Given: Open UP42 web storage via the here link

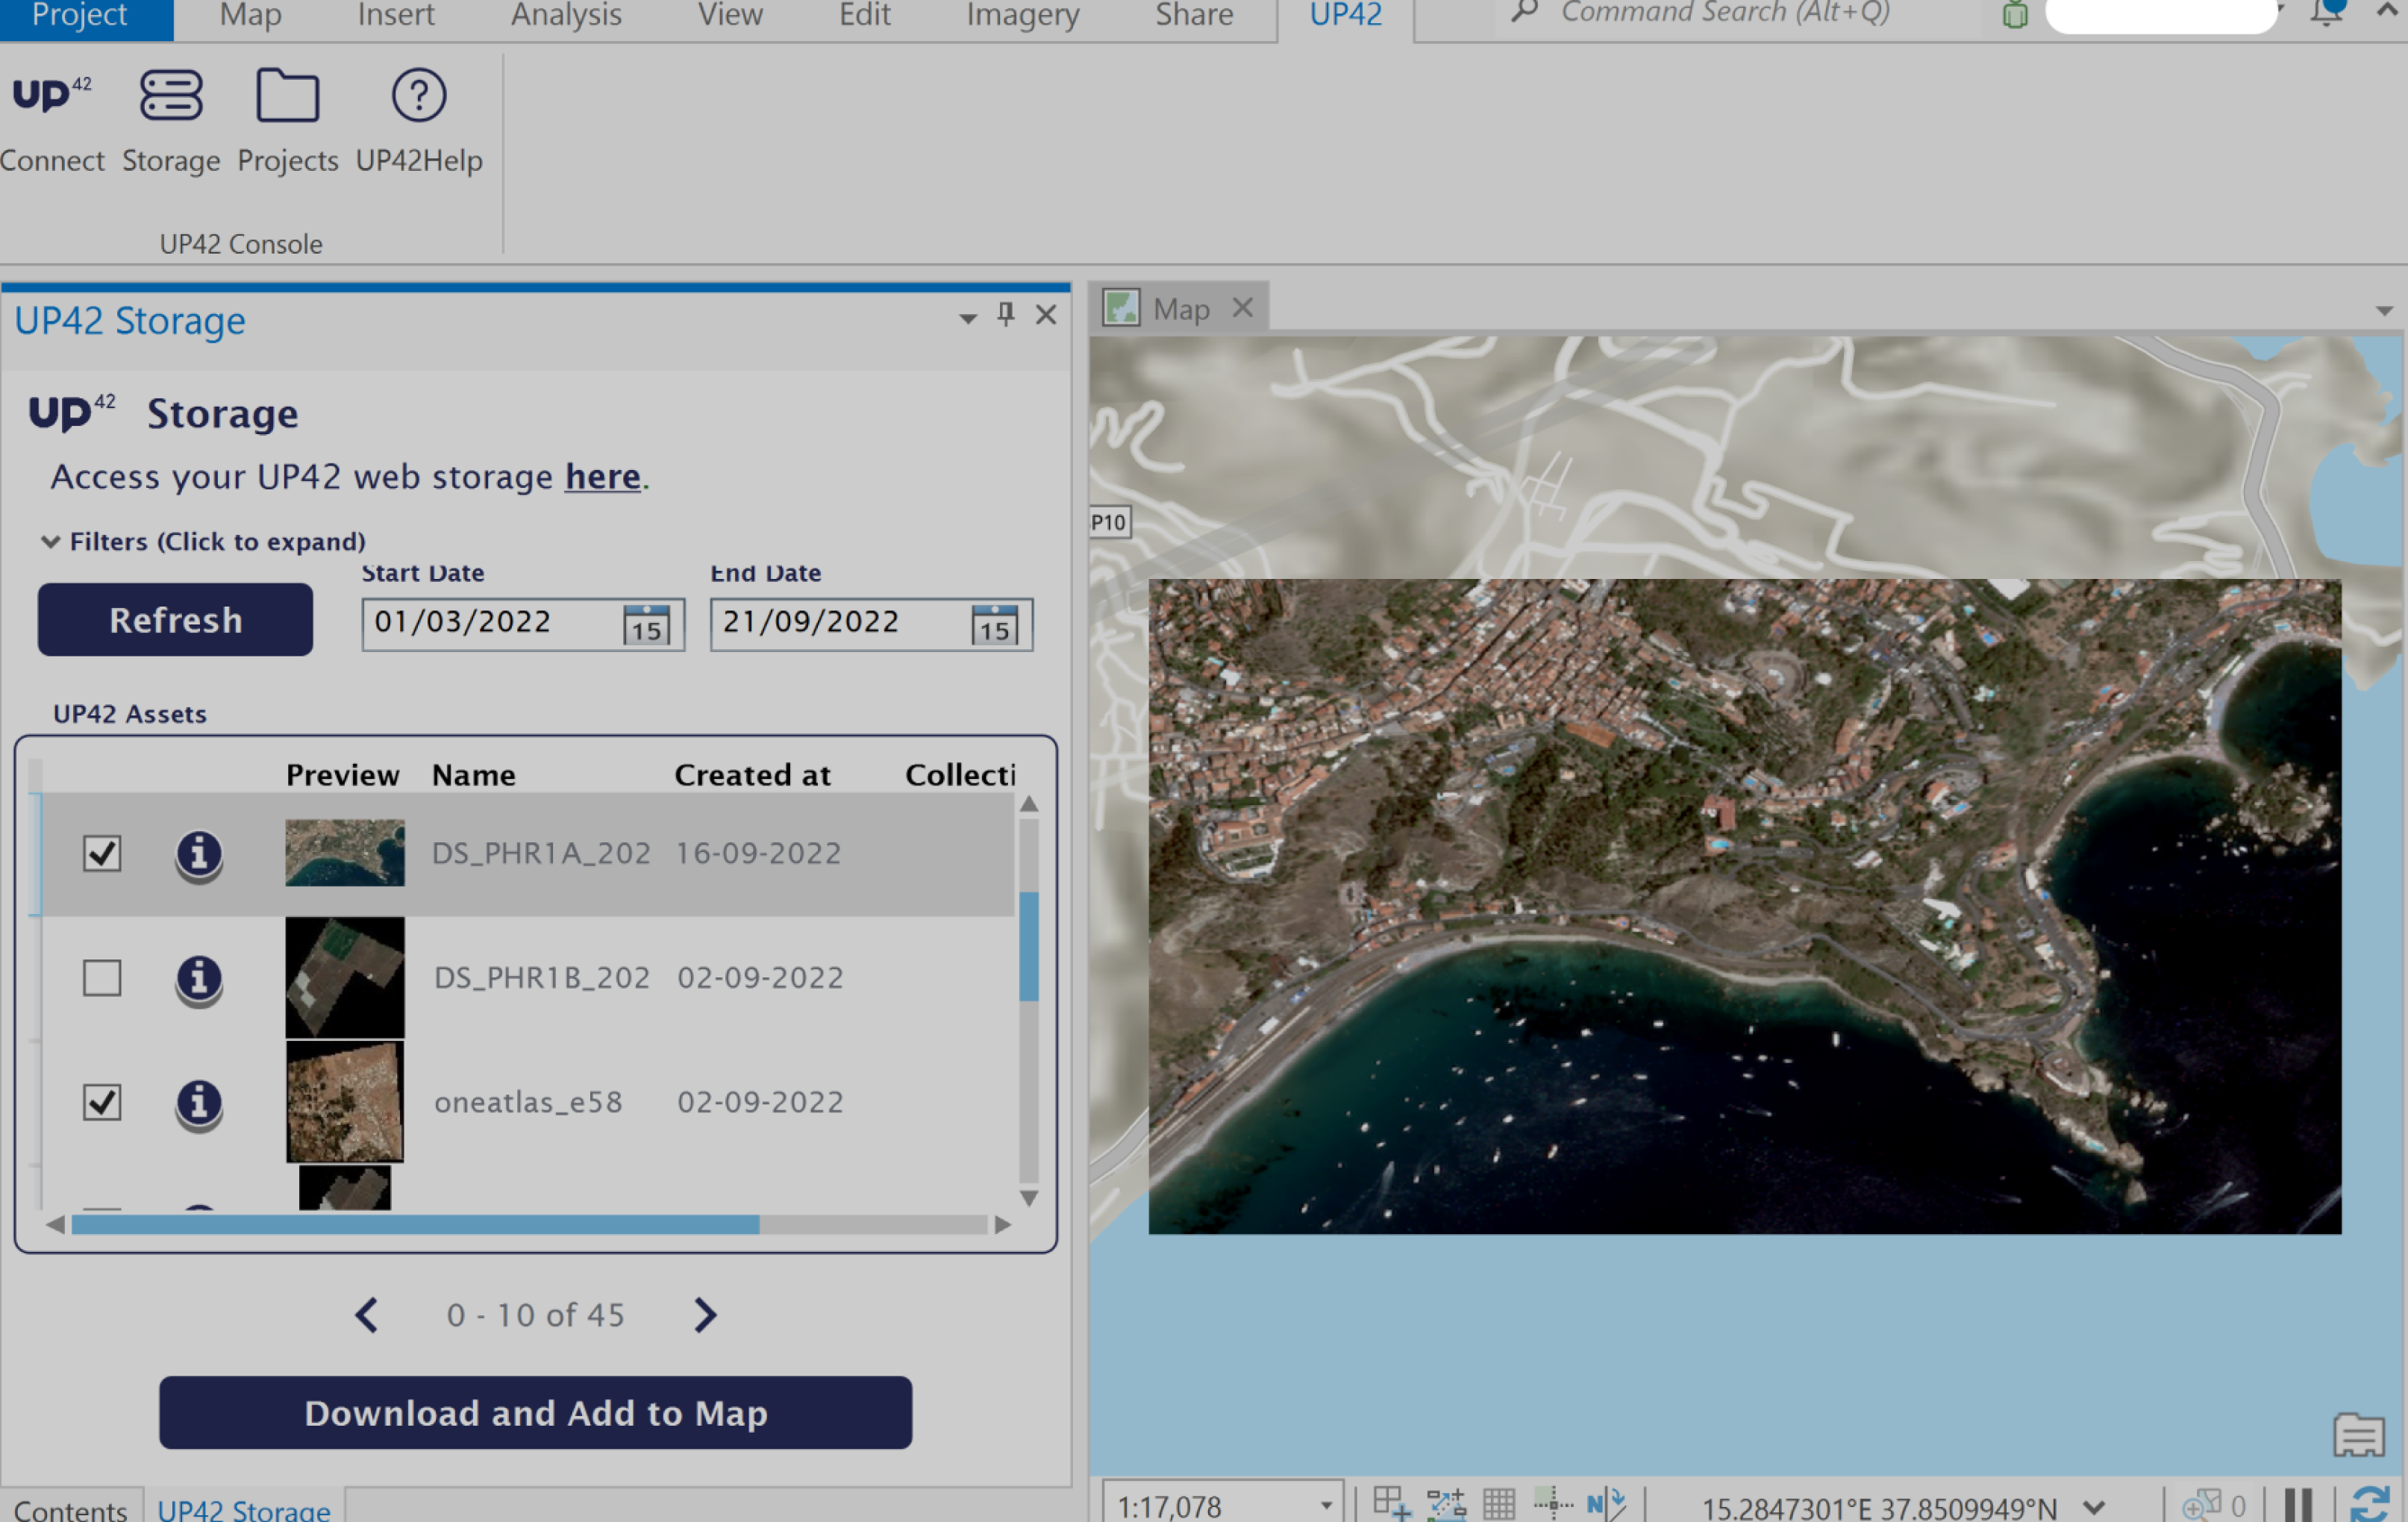Looking at the screenshot, I should [602, 477].
